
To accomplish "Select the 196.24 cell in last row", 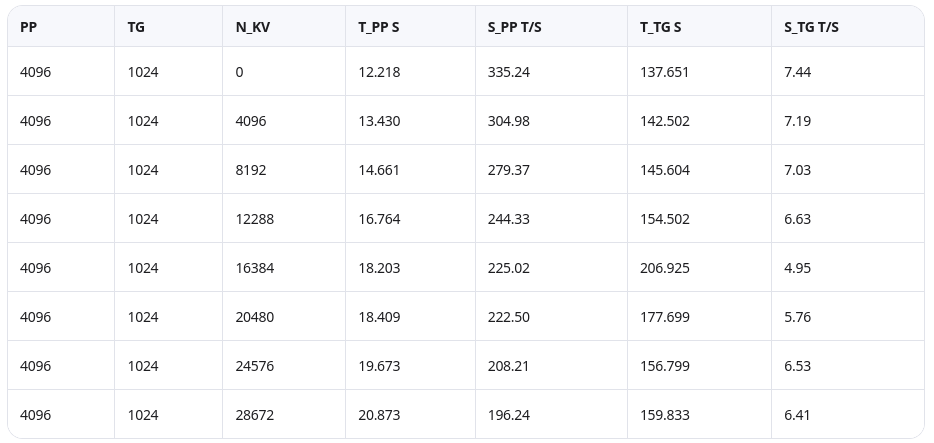I will [x=509, y=415].
